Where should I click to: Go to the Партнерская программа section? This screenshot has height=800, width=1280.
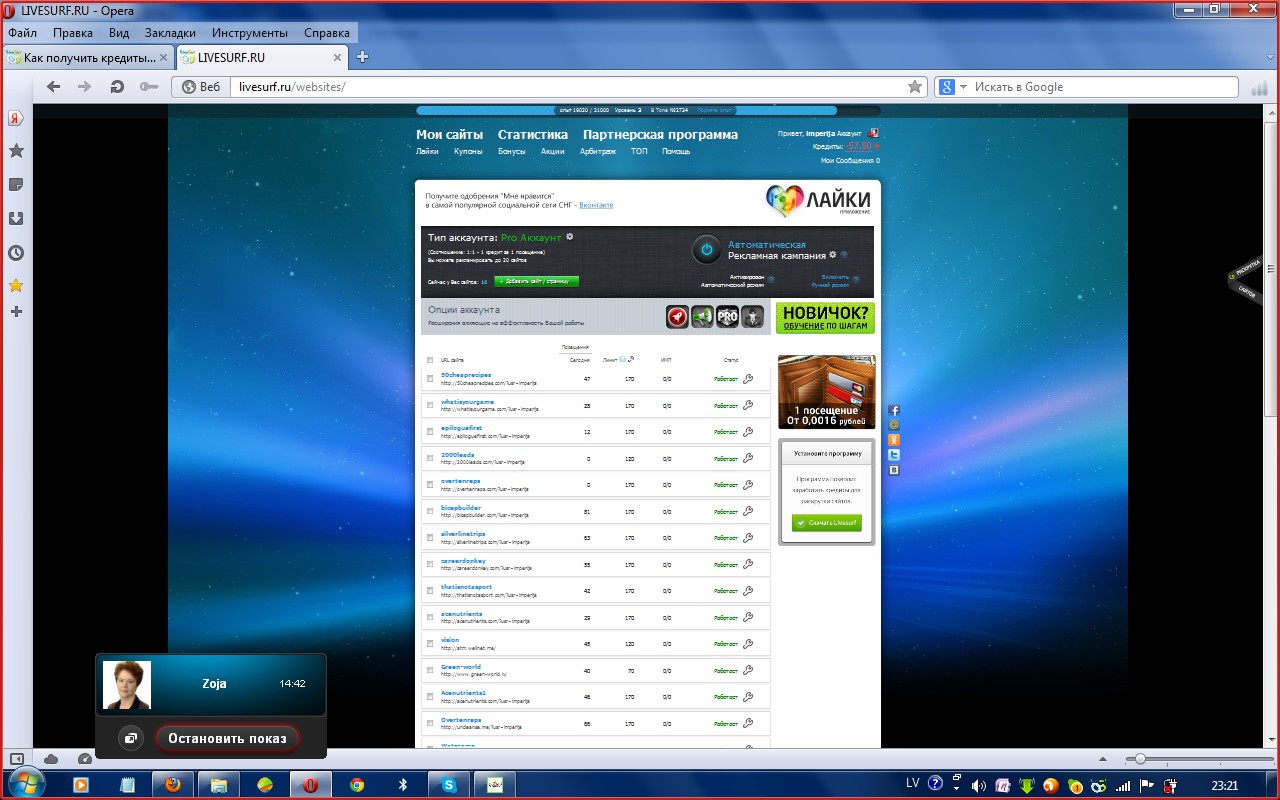click(661, 134)
